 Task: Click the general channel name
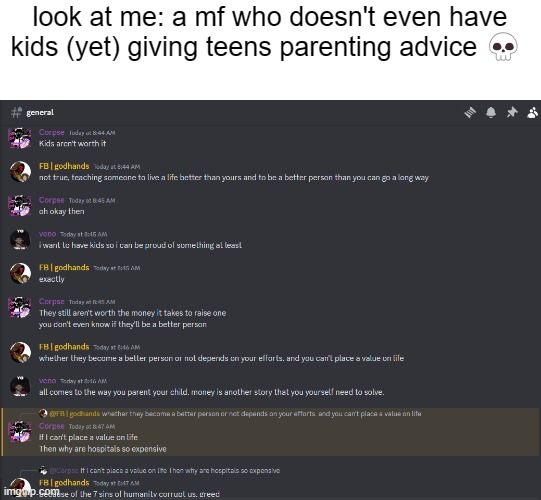coord(40,112)
